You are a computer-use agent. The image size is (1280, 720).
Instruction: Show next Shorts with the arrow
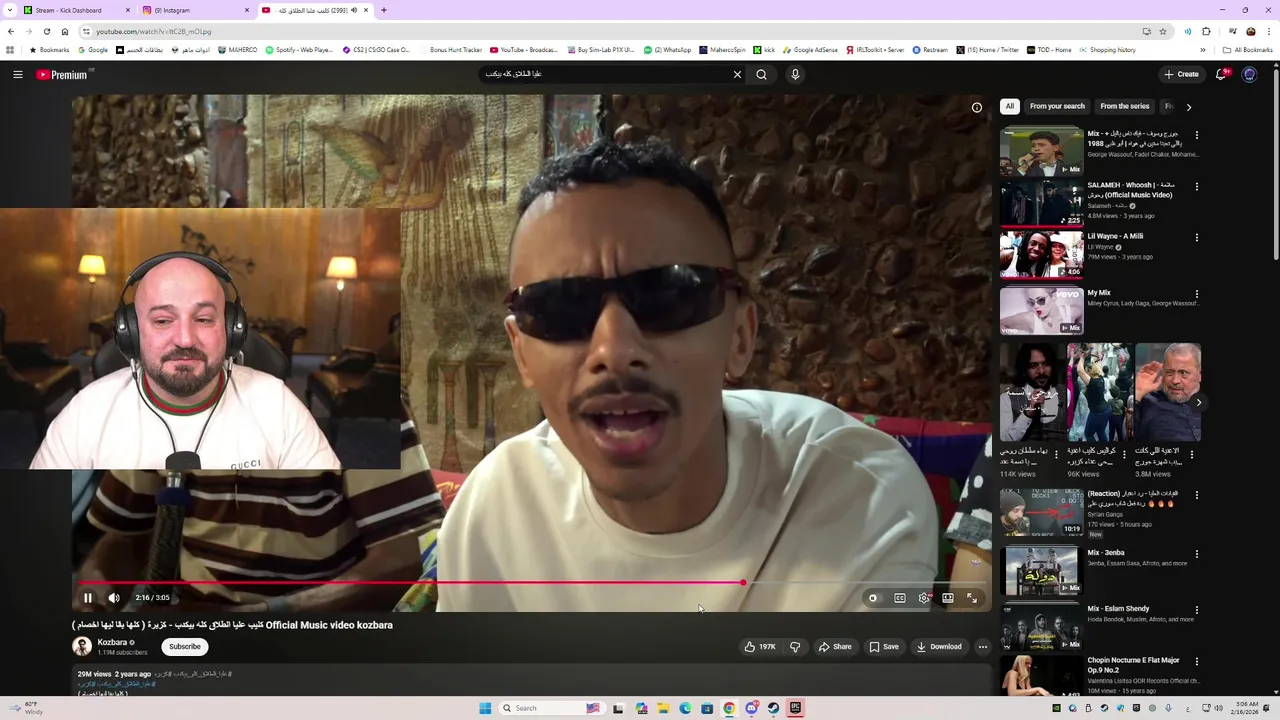click(x=1199, y=403)
